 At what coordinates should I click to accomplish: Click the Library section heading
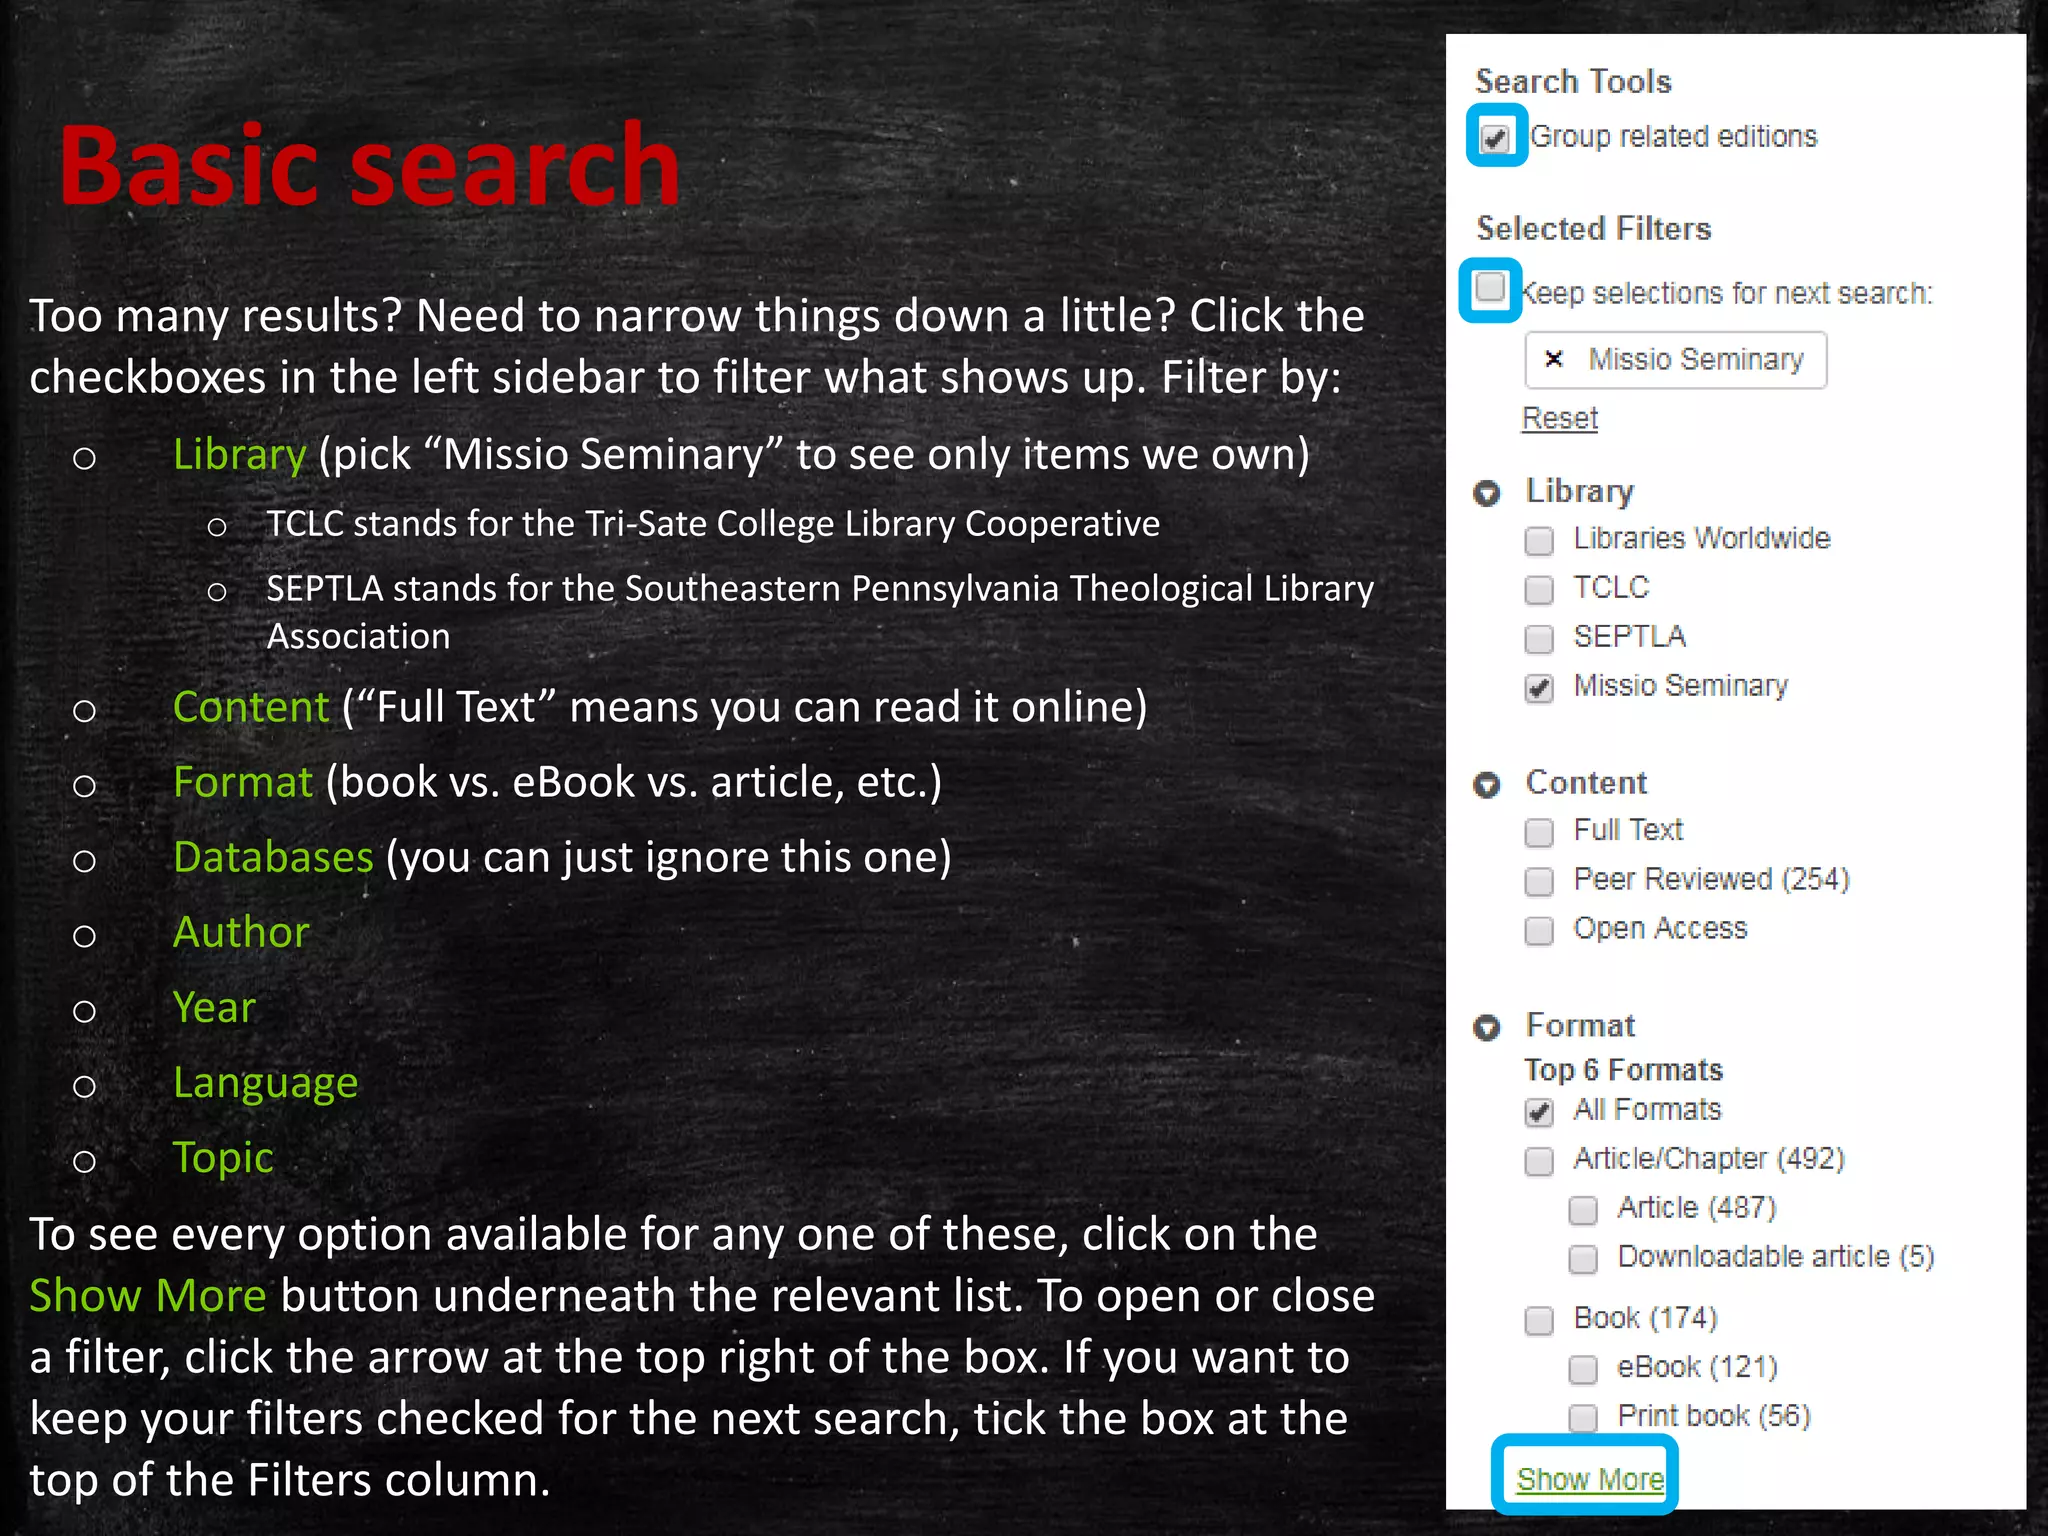1580,491
